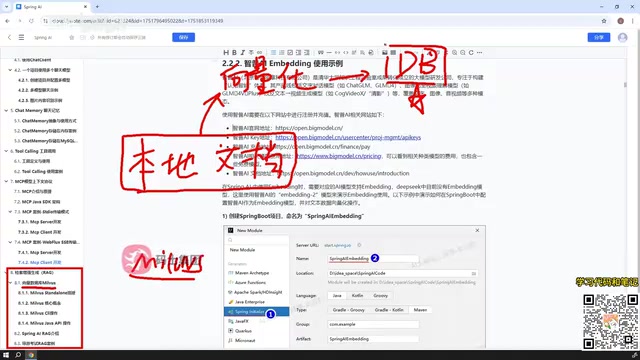Viewport: 640px width, 360px height.
Task: Collapse section 7.4 MCP WebFlux in outline
Action: [10, 242]
